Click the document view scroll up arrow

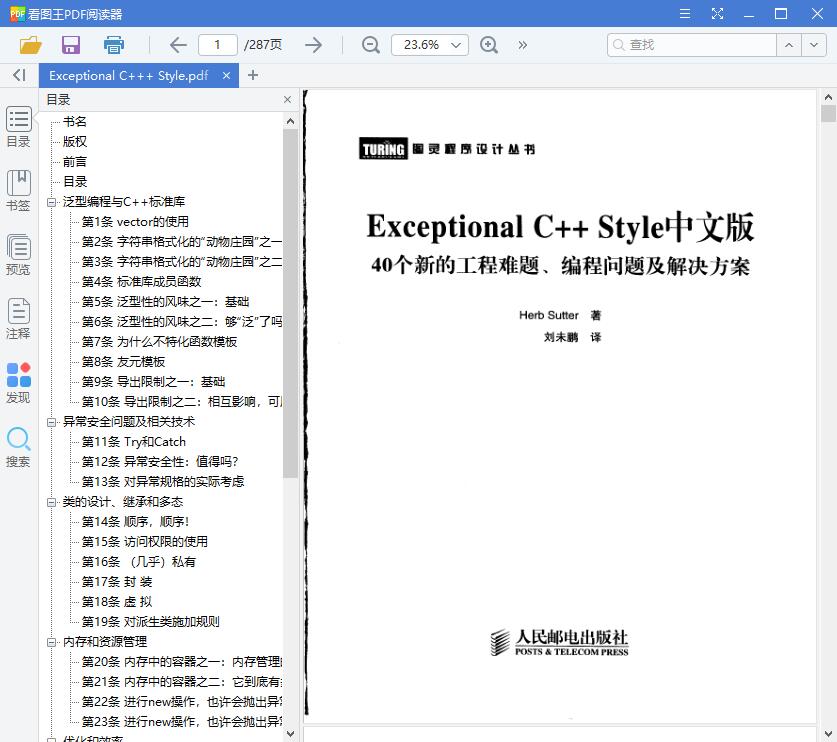click(828, 97)
